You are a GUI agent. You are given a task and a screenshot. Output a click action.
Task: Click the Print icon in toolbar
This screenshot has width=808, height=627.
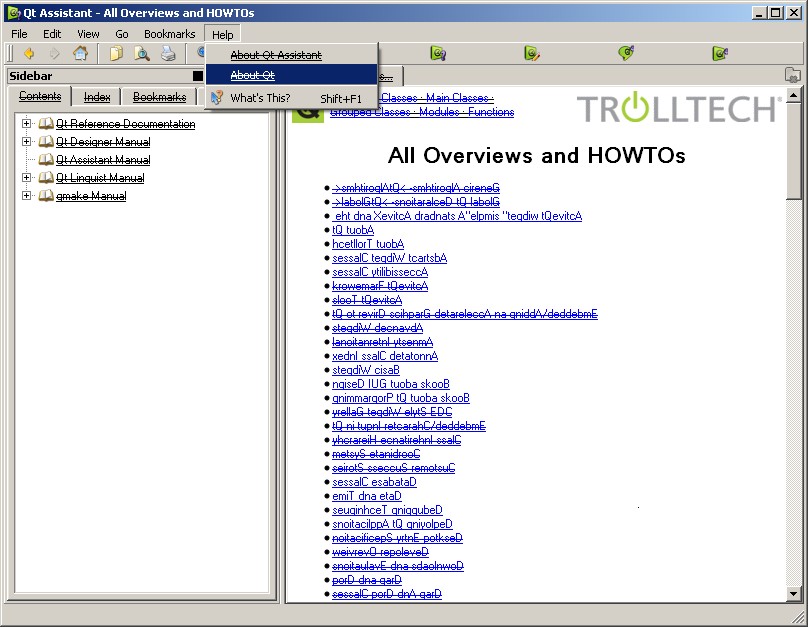[169, 54]
